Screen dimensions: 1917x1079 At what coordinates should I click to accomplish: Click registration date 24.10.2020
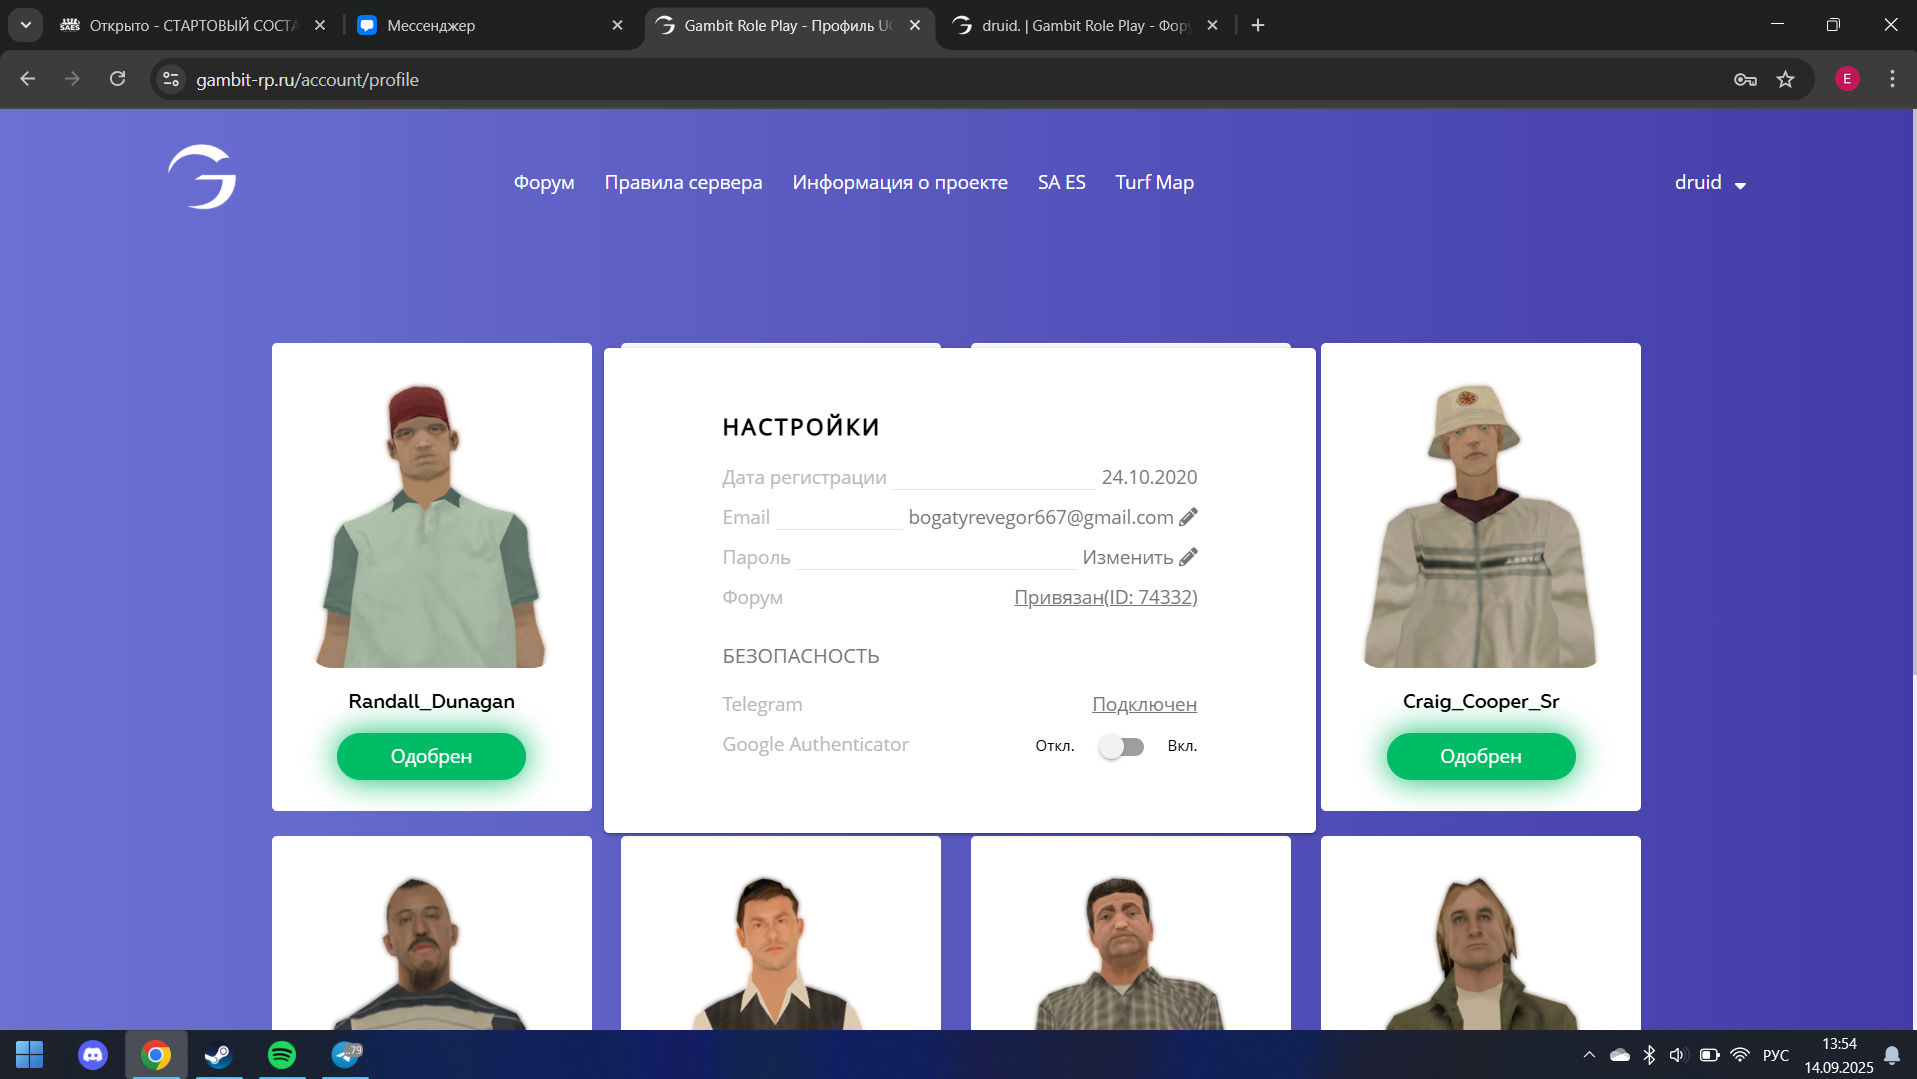pos(1149,477)
